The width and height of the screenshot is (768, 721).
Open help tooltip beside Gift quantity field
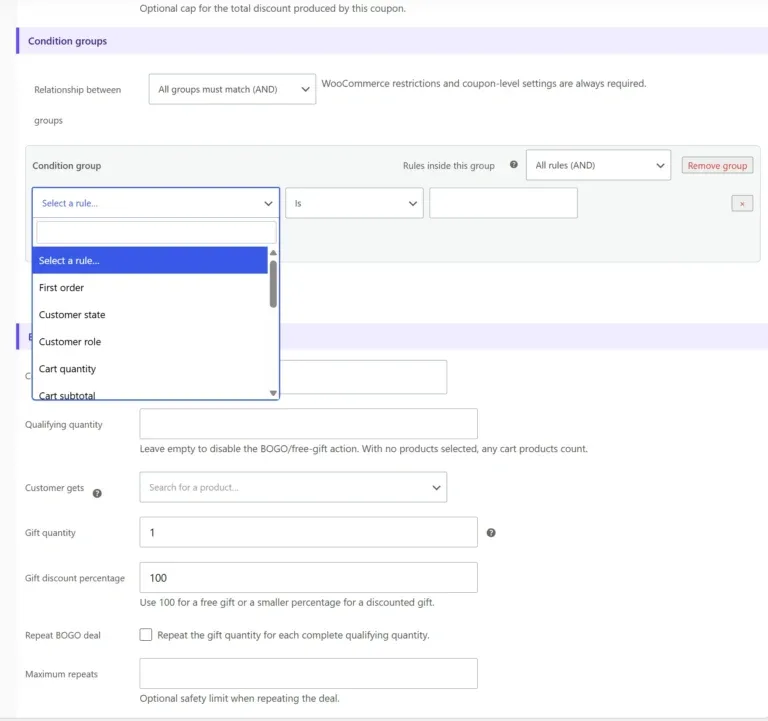point(491,532)
